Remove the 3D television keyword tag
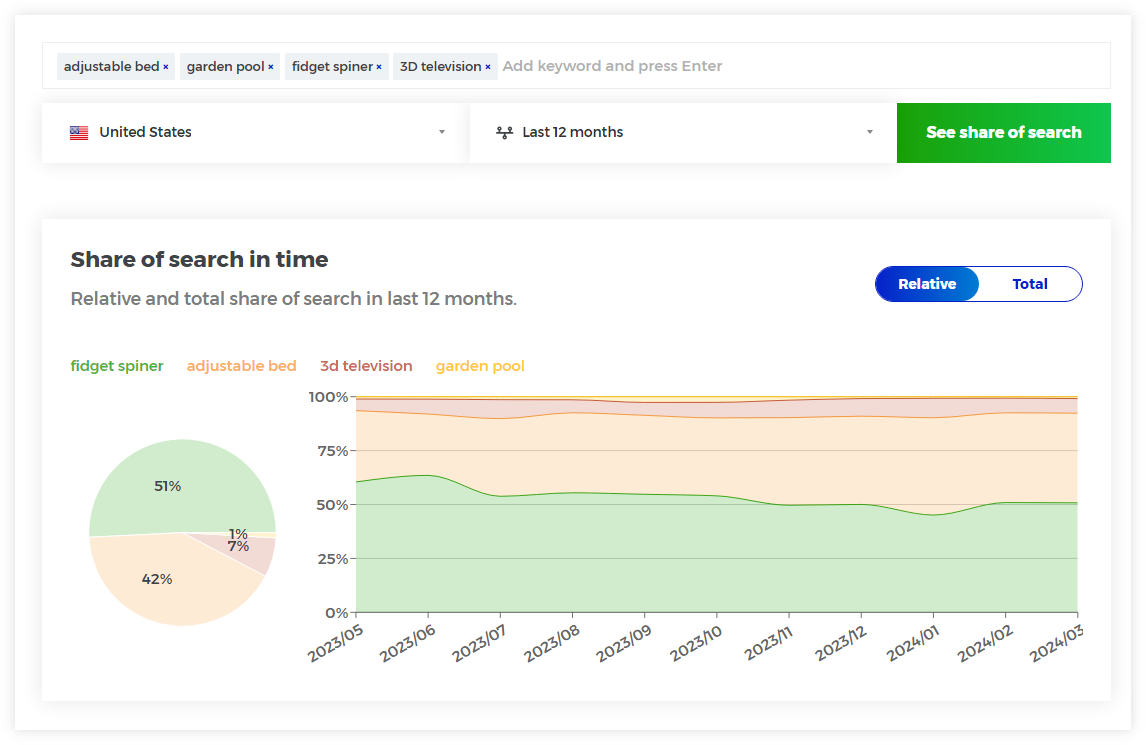This screenshot has height=745, width=1146. pos(487,67)
